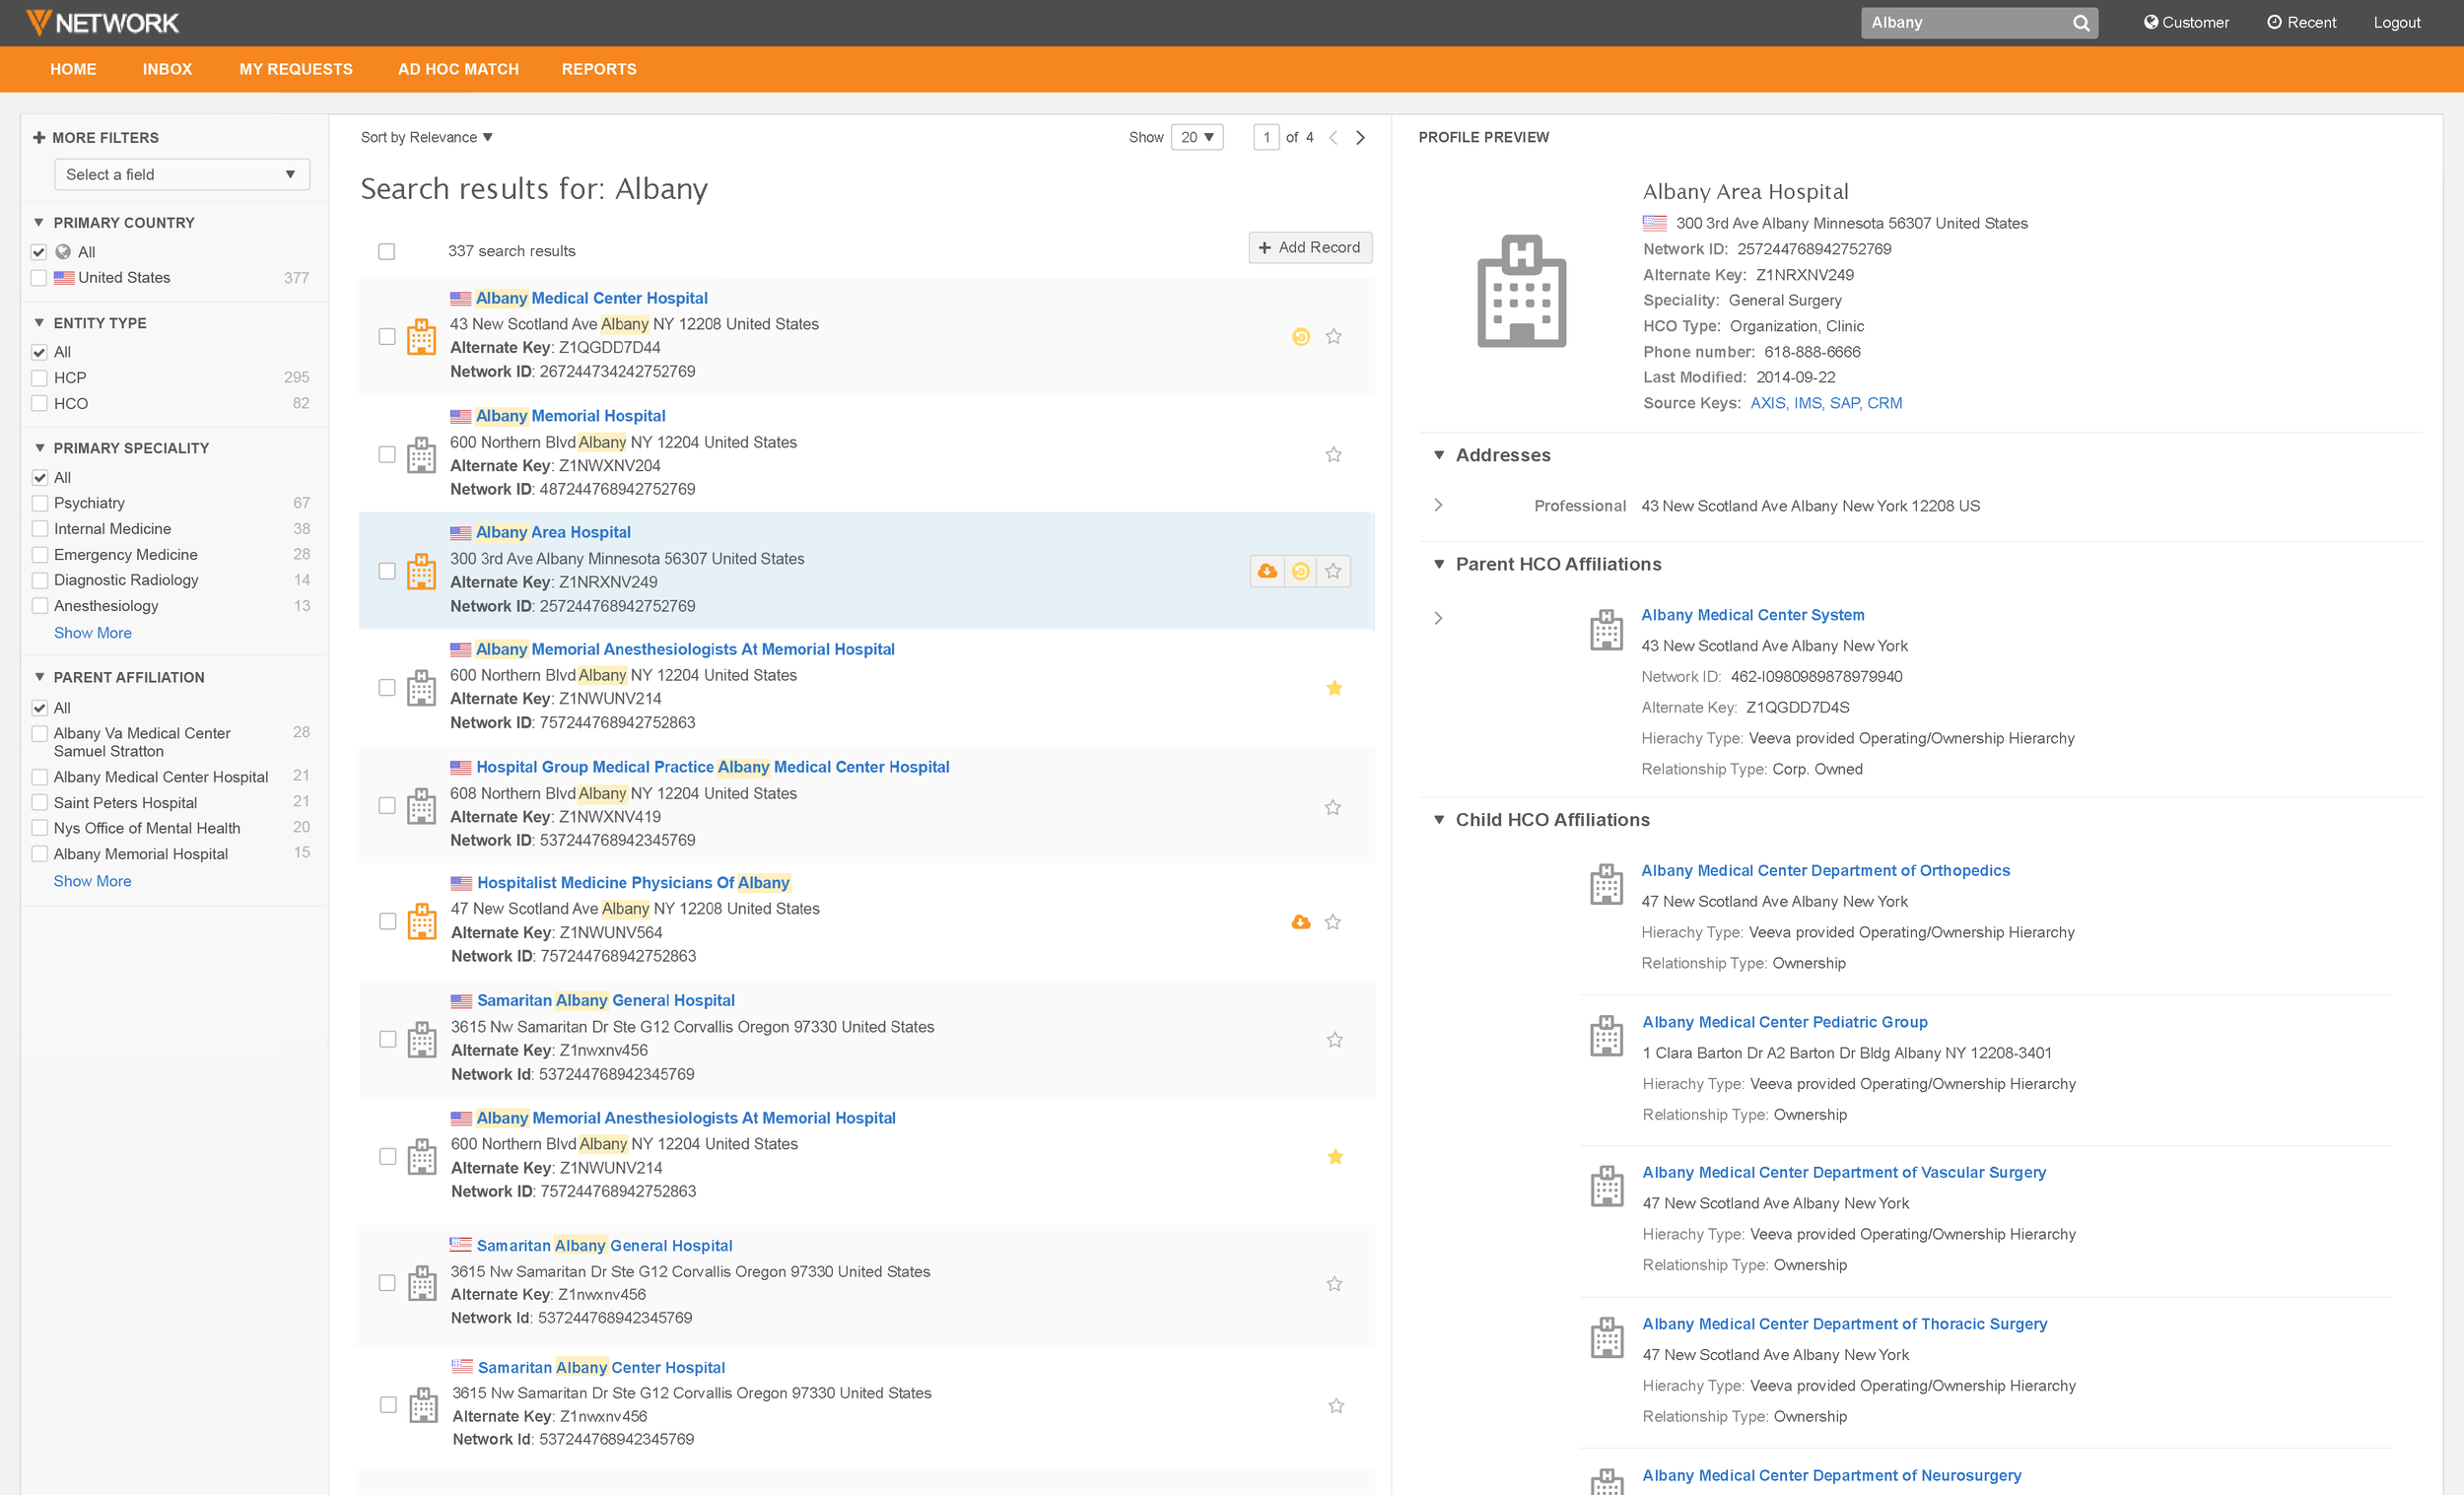
Task: Click building icon beside Albany Medical Center System
Action: [x=1606, y=630]
